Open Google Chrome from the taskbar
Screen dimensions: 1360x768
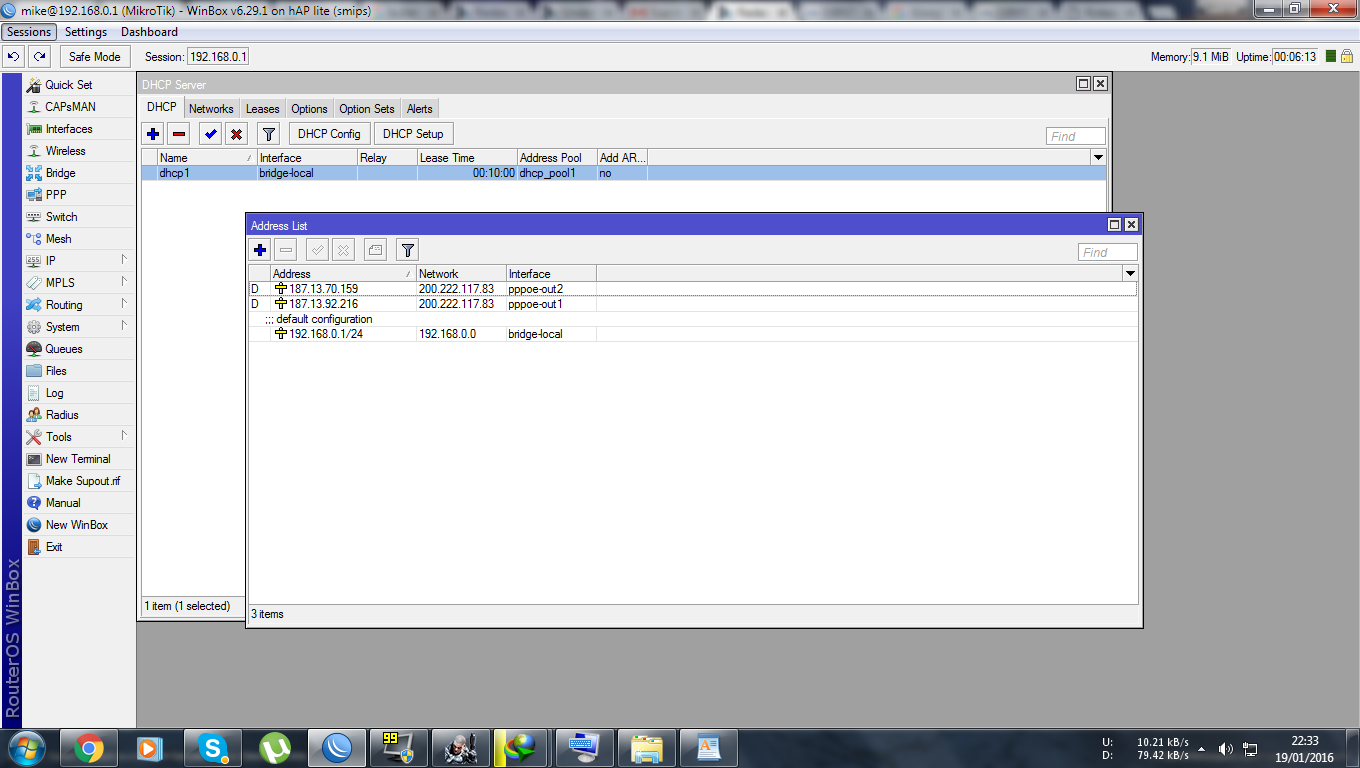89,747
